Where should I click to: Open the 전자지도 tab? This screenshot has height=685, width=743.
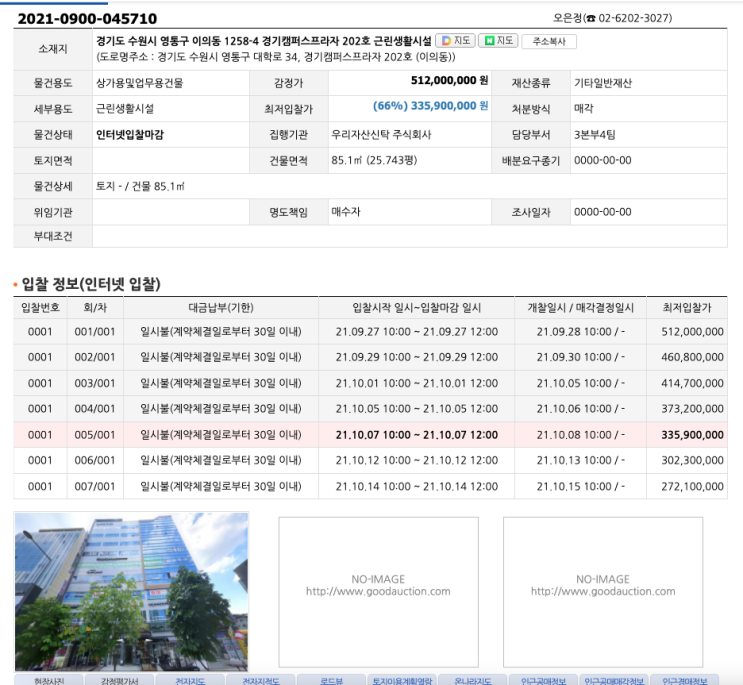[190, 680]
